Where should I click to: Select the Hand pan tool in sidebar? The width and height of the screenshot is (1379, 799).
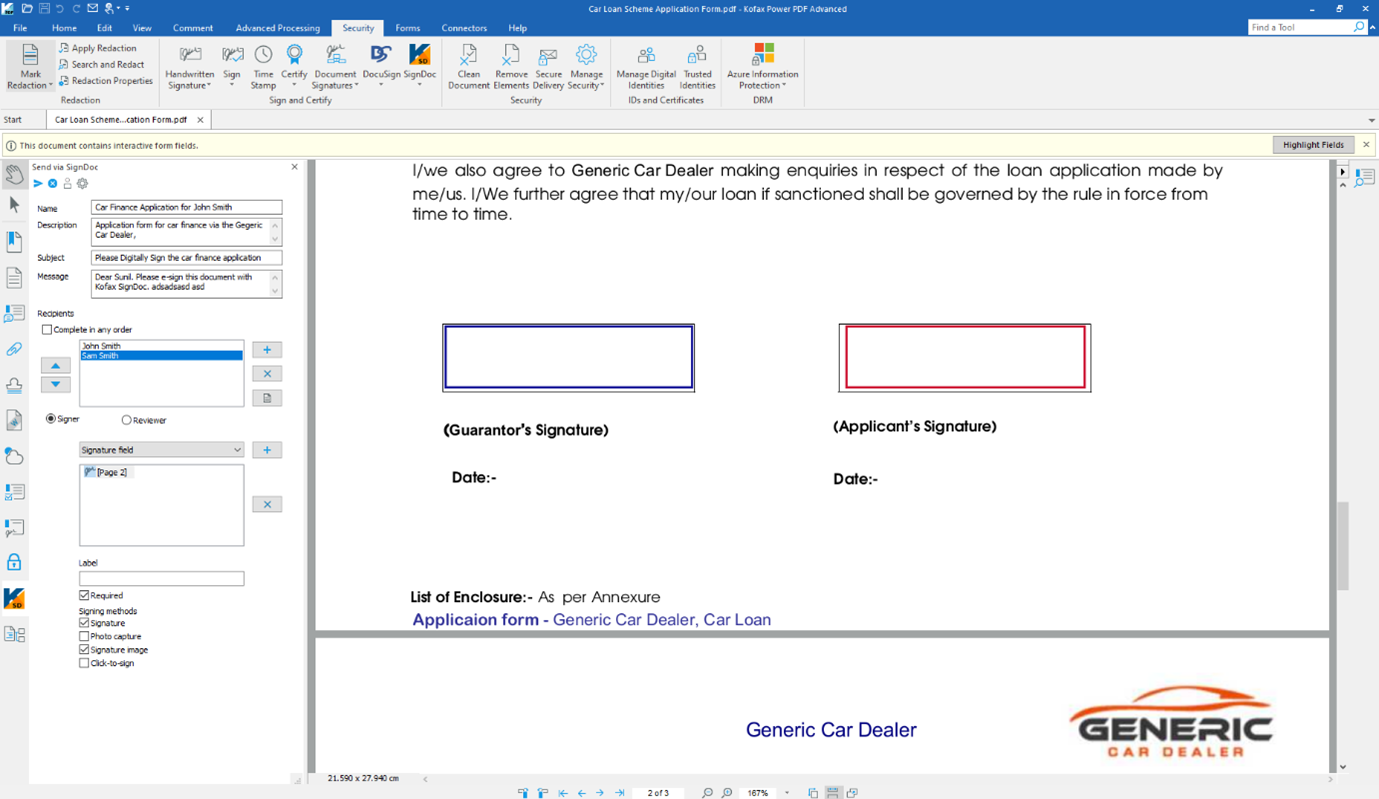[x=14, y=173]
